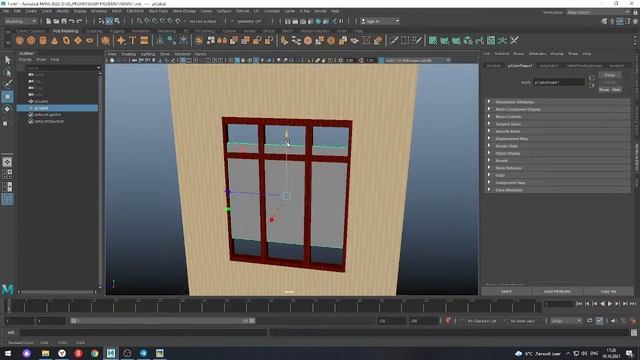Create a polygon plane from the shelf

[x=78, y=40]
